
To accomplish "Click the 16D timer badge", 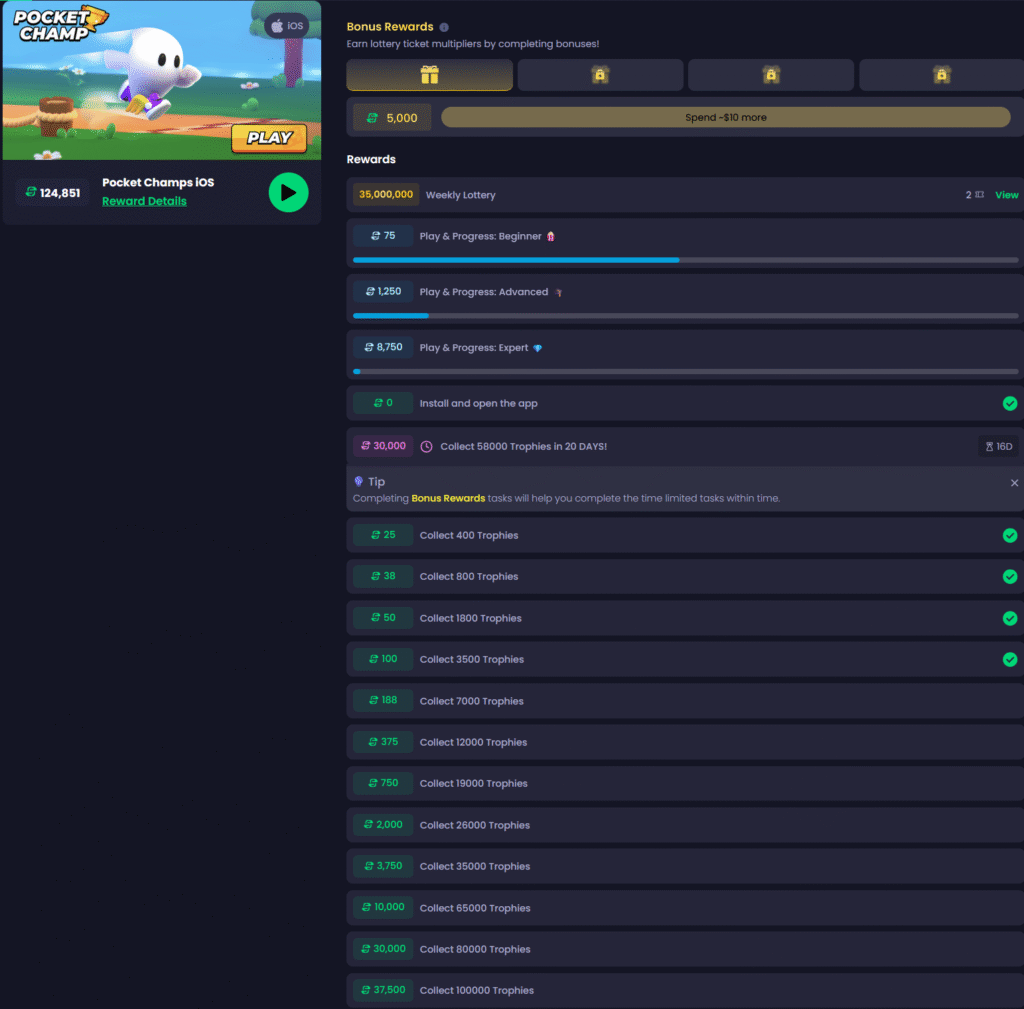I will tap(999, 447).
